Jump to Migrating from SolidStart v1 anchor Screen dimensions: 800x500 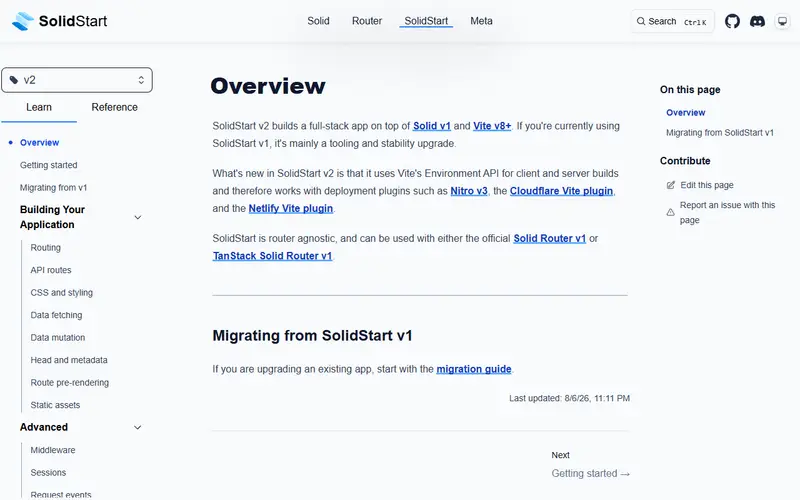[719, 133]
